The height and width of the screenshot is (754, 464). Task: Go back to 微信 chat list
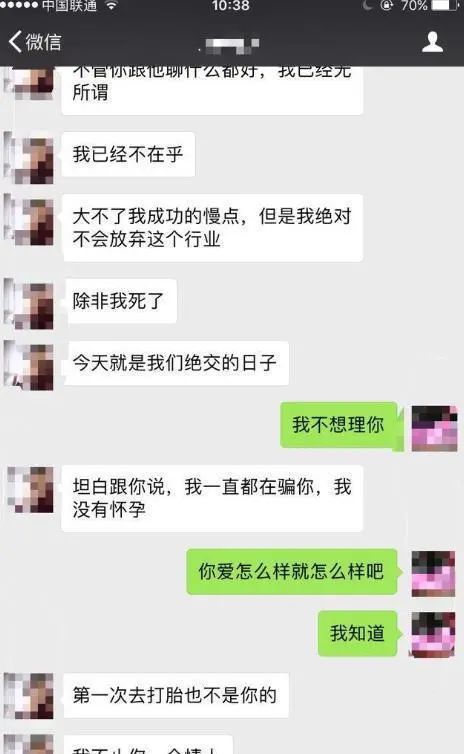tap(35, 42)
